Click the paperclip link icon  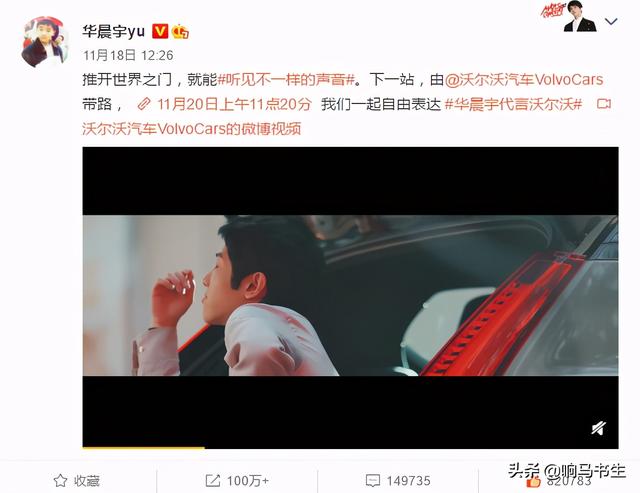[144, 104]
